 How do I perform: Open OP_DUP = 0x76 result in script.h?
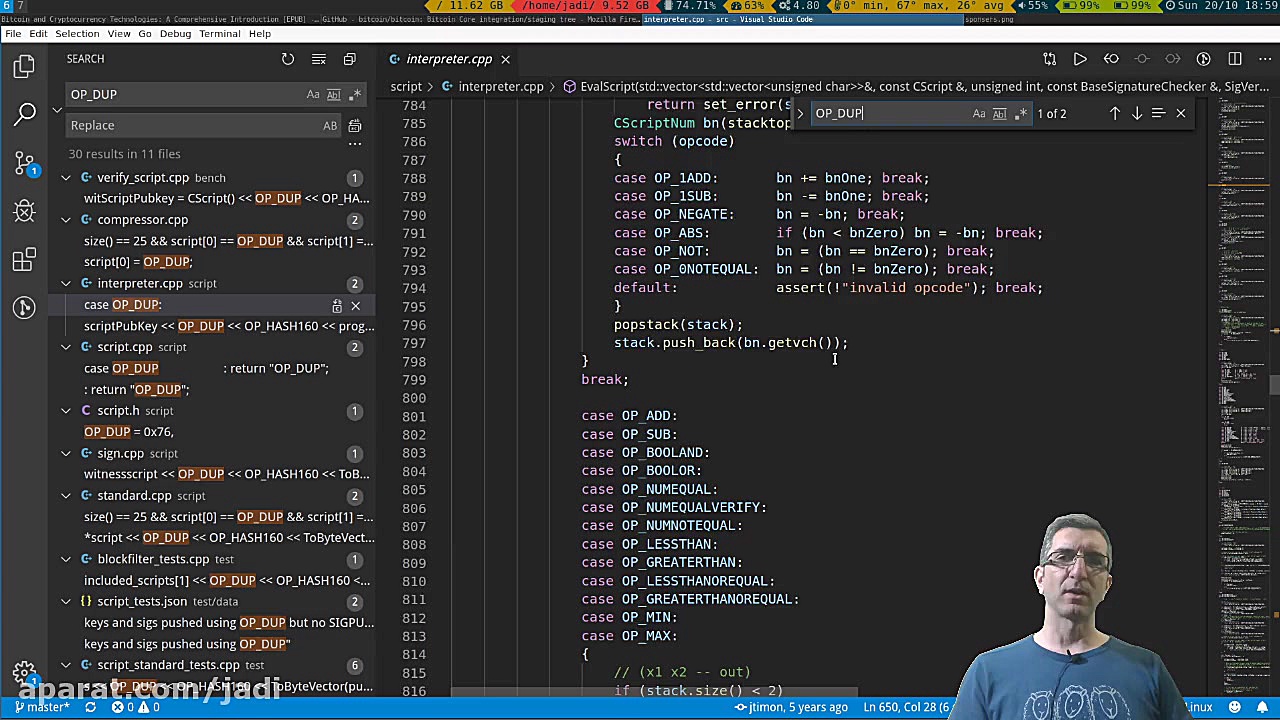pos(129,432)
